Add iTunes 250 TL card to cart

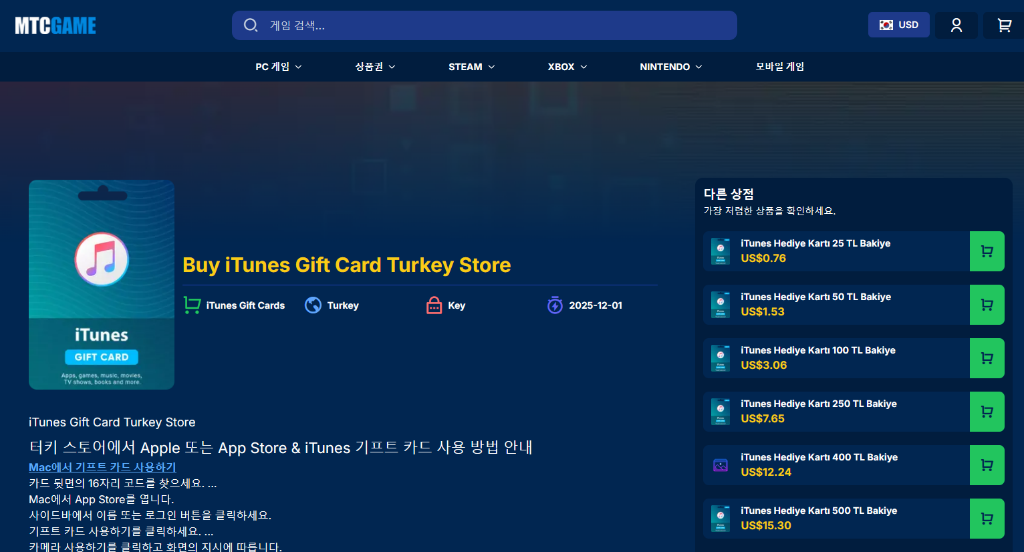pos(986,411)
